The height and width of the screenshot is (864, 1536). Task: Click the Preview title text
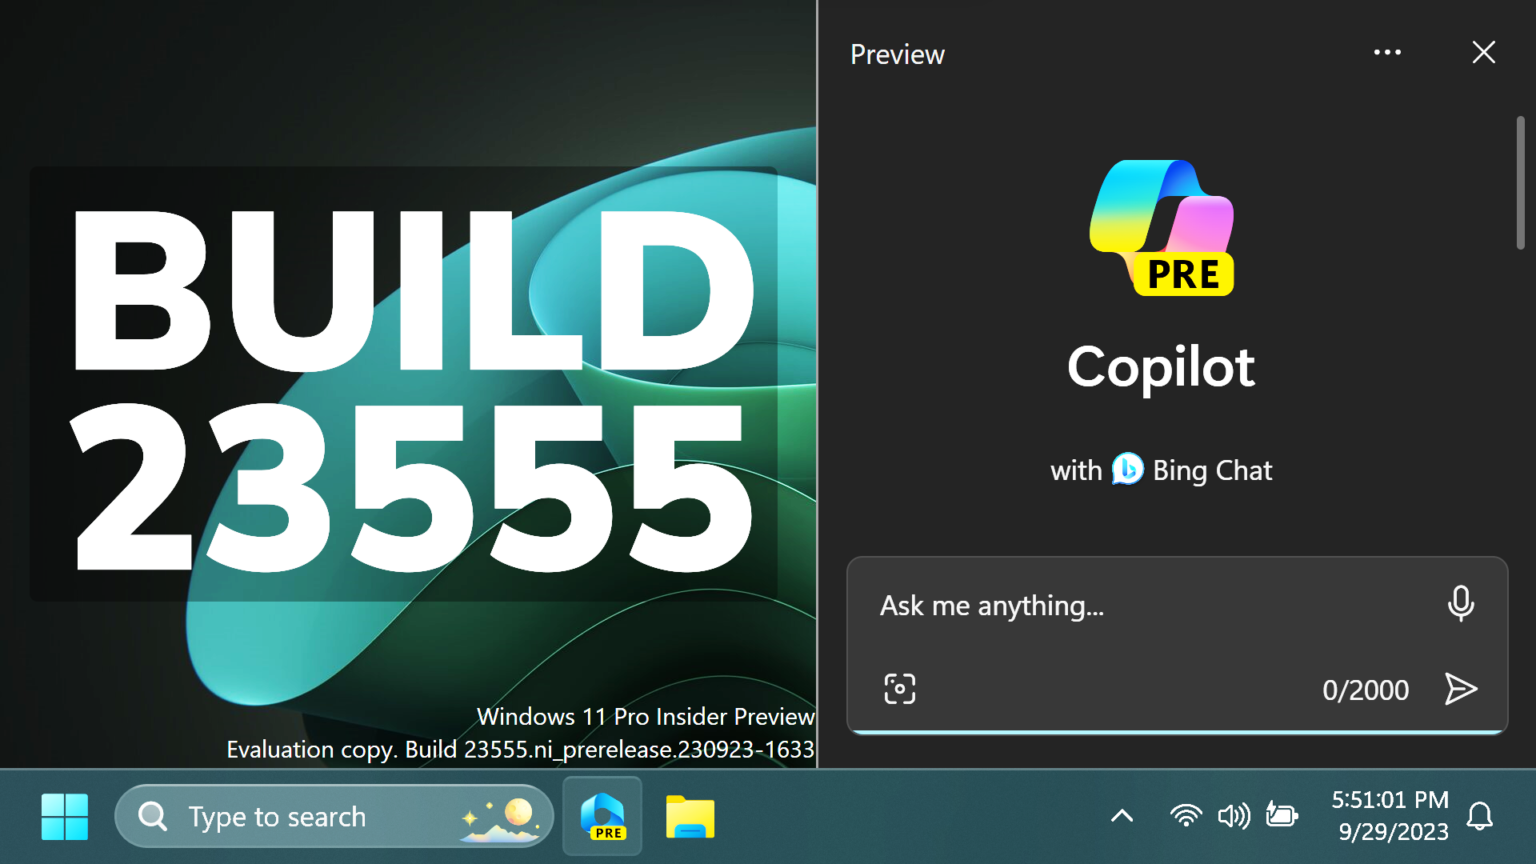(x=897, y=54)
